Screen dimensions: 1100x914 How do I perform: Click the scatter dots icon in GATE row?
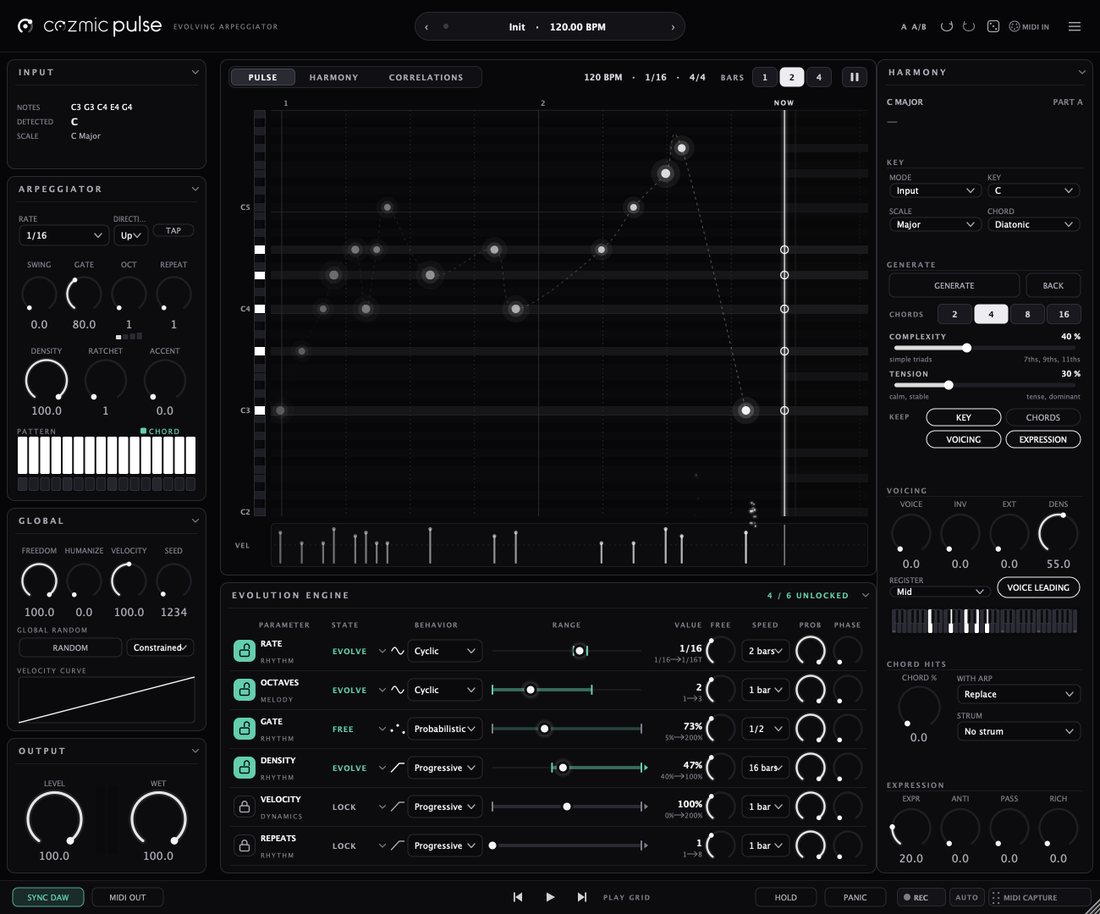397,729
